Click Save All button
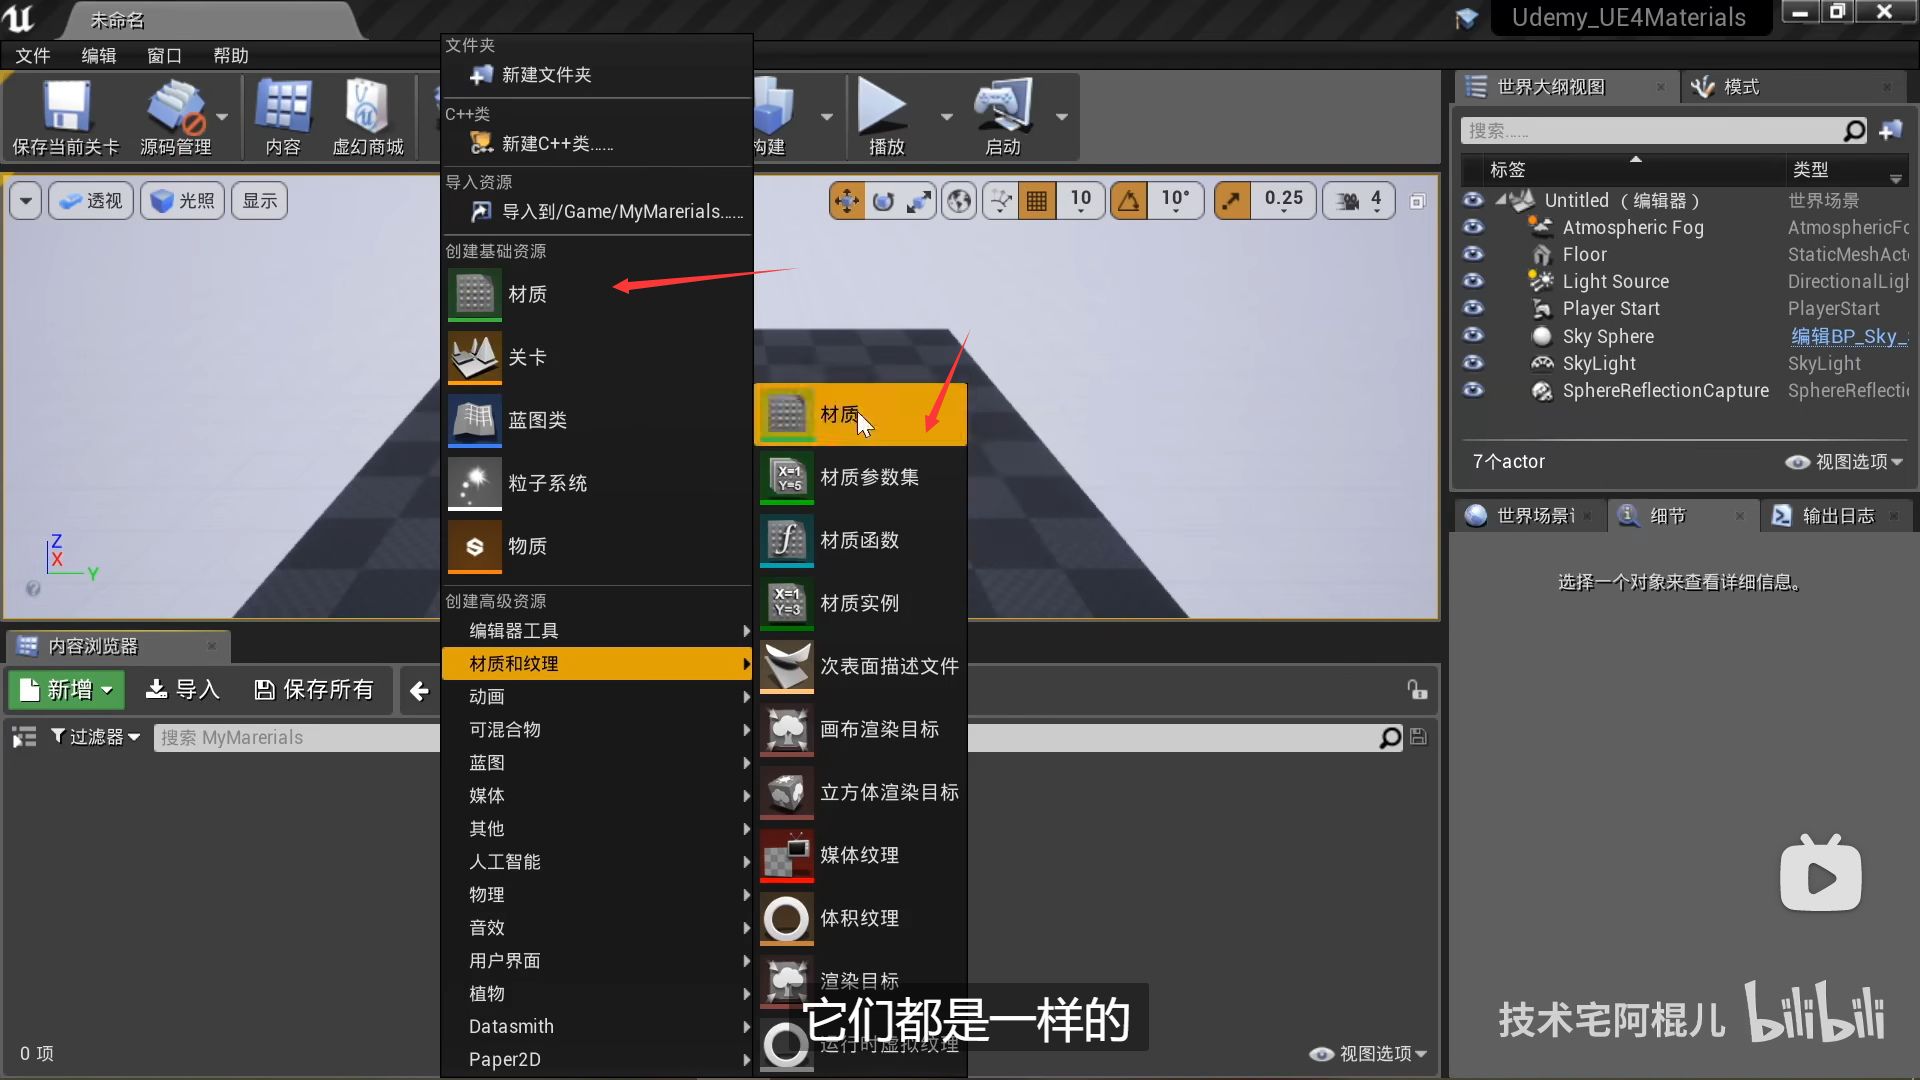This screenshot has height=1080, width=1920. click(x=314, y=690)
